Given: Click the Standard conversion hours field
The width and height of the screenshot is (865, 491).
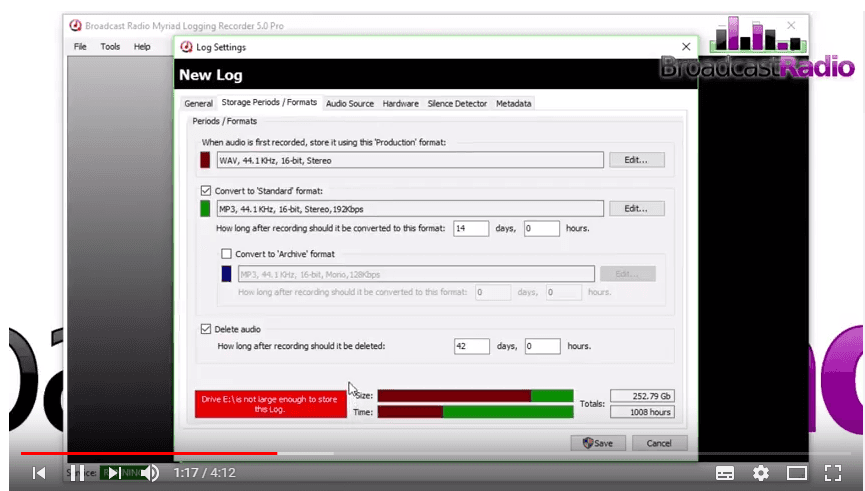Looking at the screenshot, I should [x=542, y=228].
